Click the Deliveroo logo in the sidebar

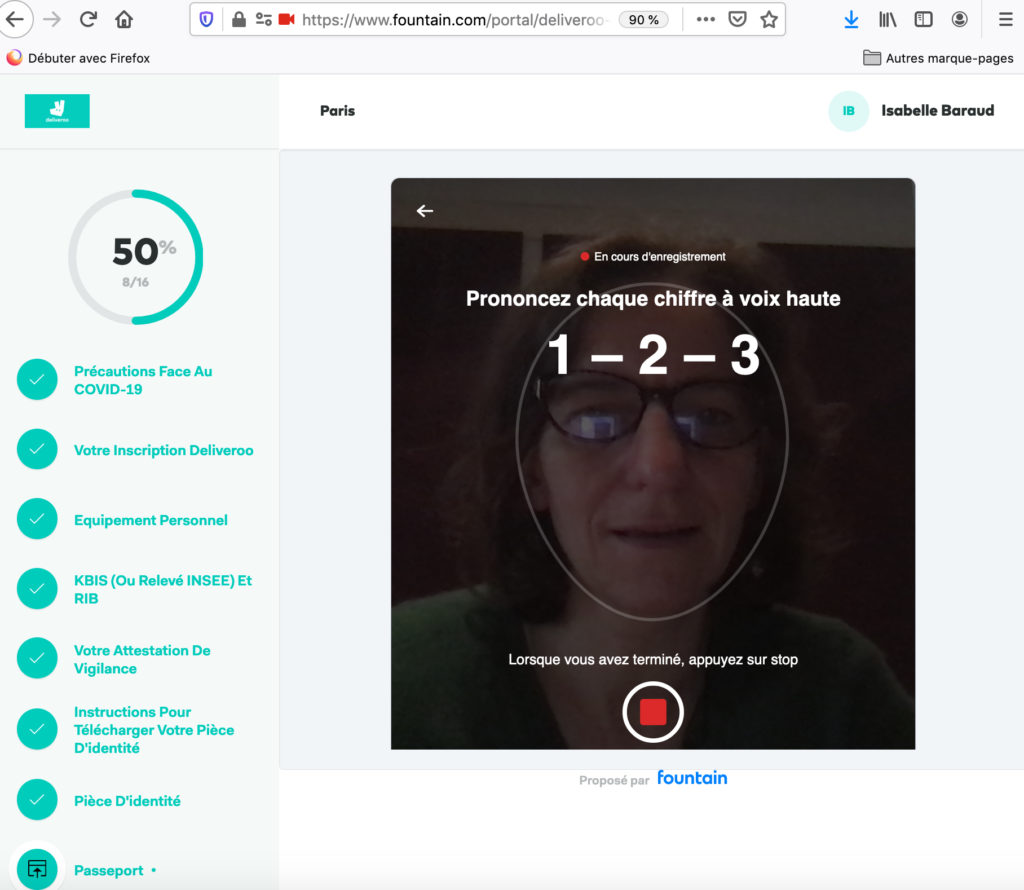pyautogui.click(x=57, y=111)
